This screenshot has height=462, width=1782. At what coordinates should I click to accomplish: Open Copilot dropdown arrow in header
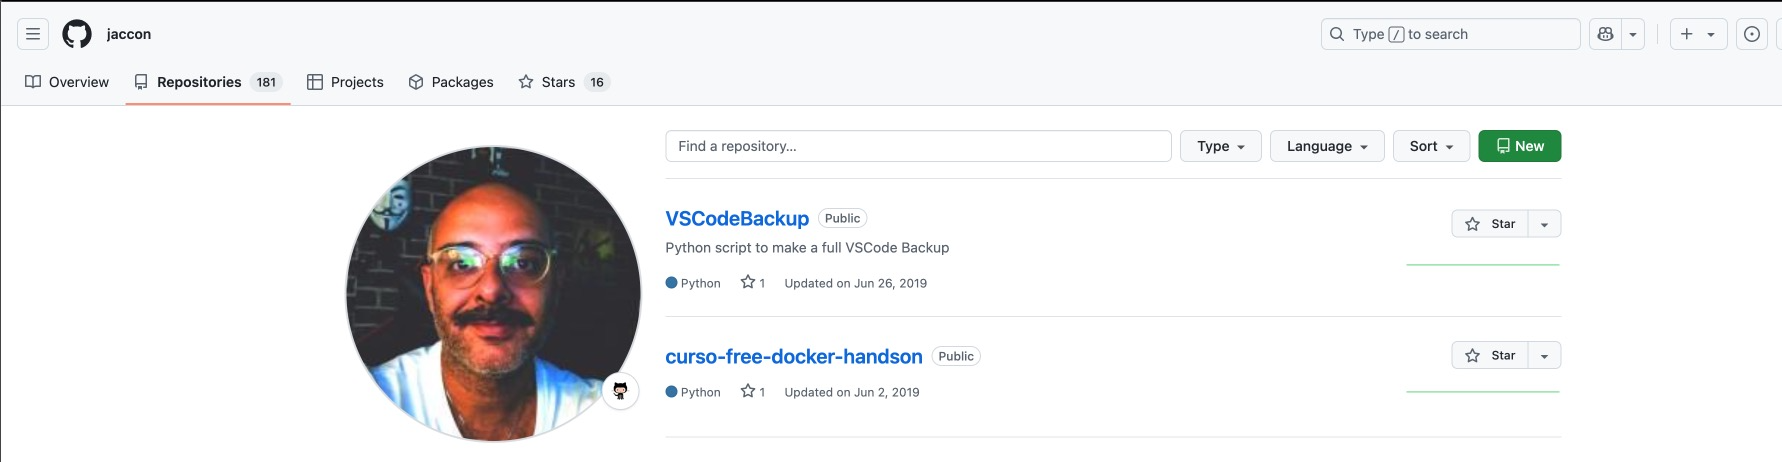coord(1633,34)
